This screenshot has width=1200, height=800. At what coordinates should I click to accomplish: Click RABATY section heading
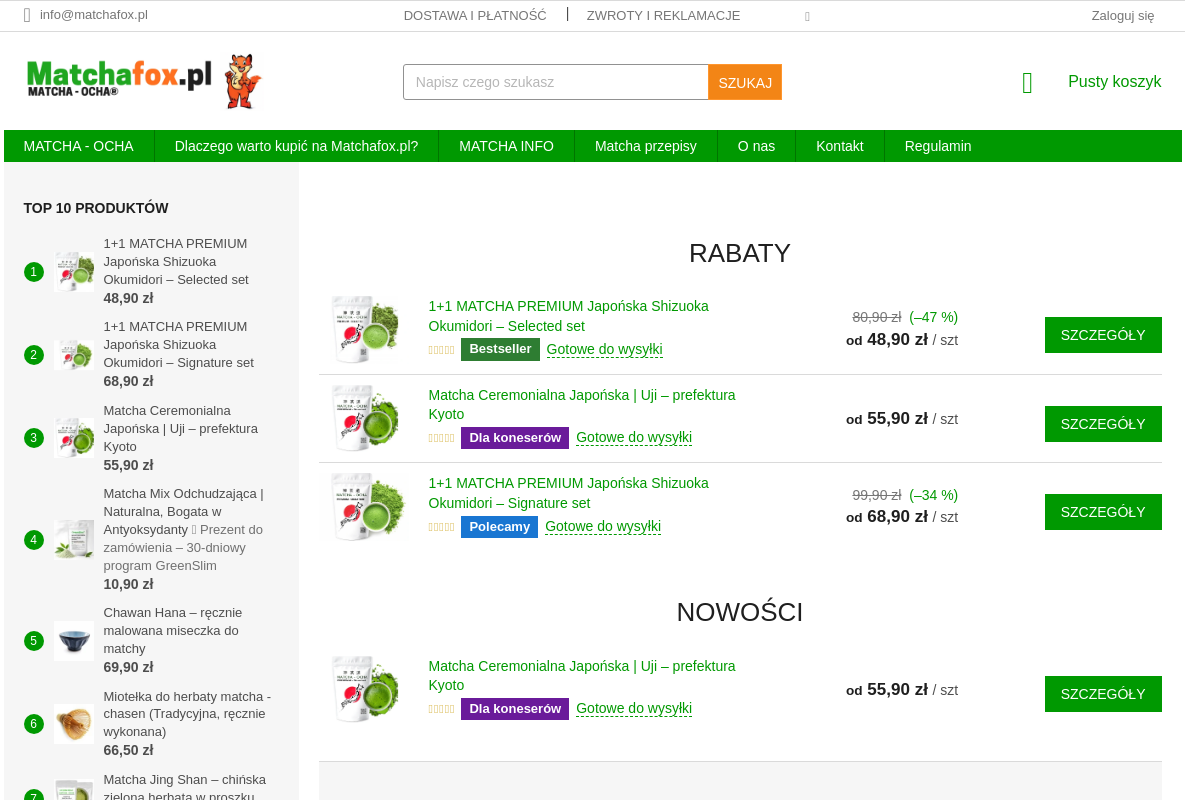coord(740,253)
